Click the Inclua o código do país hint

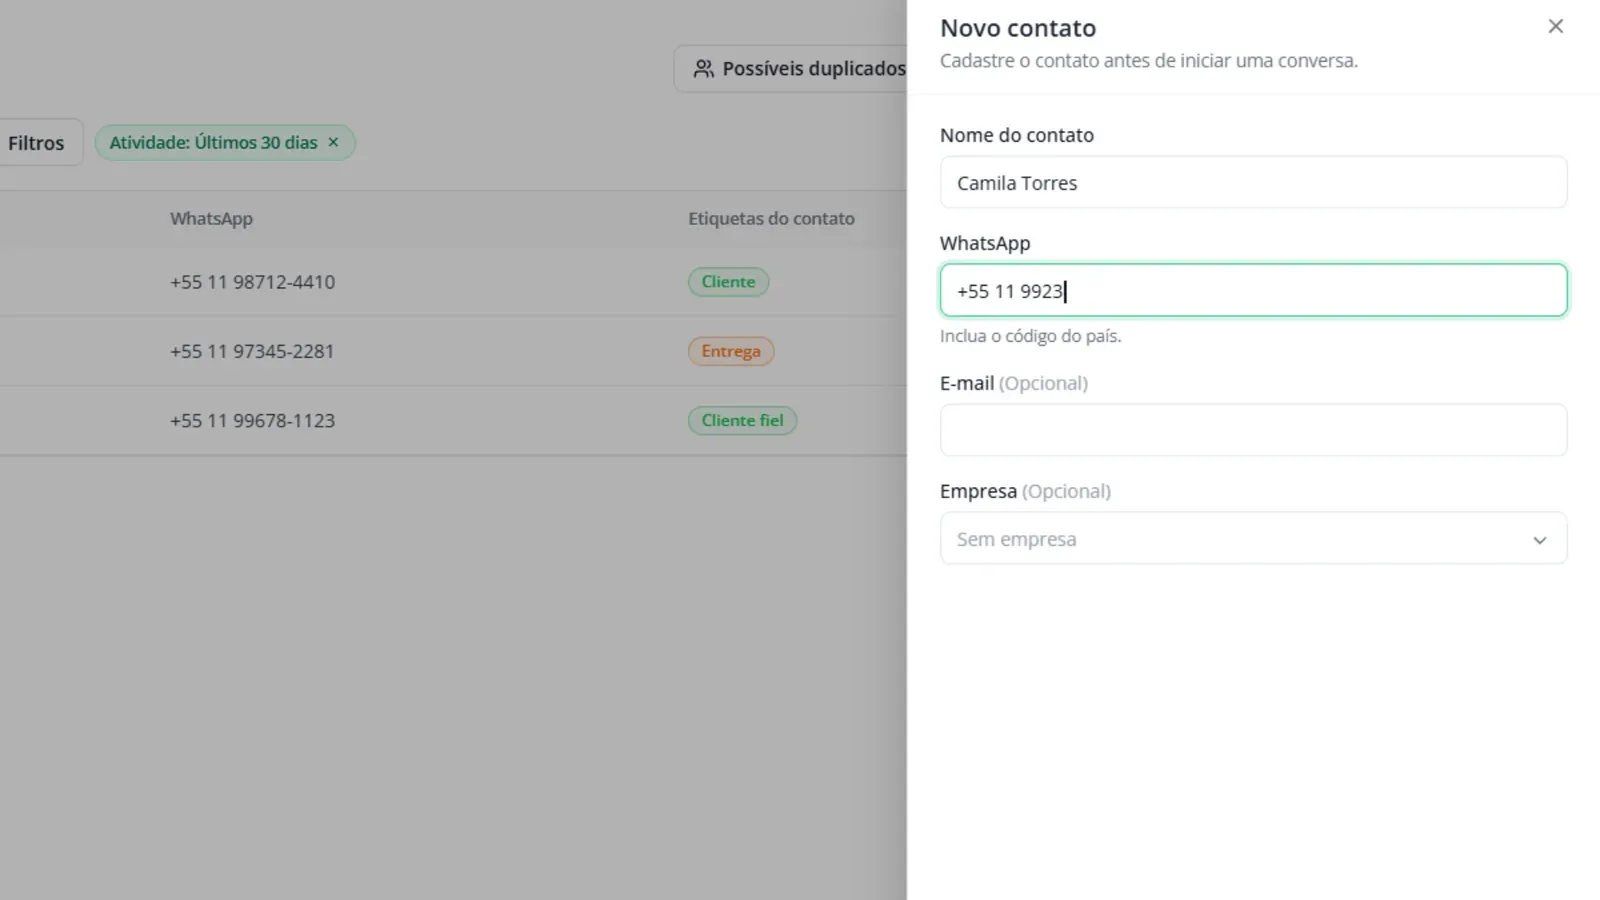coord(1030,336)
